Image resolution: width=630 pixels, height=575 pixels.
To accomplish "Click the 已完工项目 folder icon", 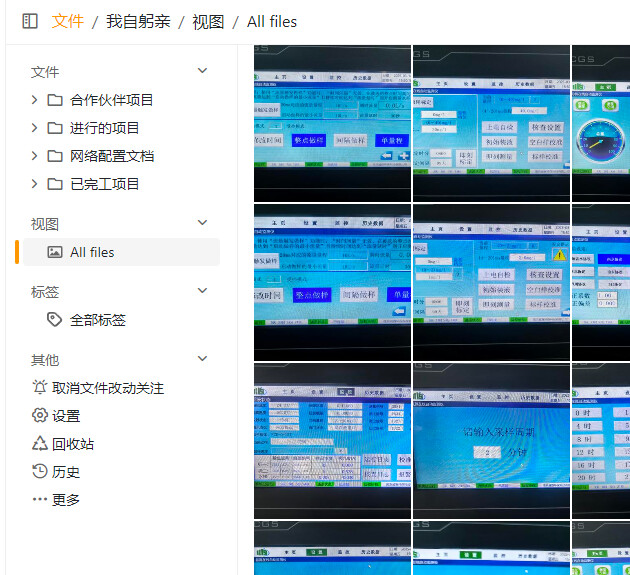I will click(55, 184).
